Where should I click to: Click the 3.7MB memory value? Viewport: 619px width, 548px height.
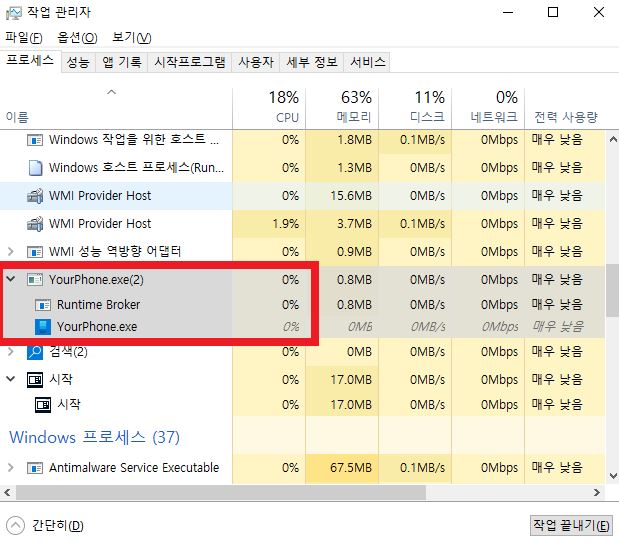click(354, 224)
